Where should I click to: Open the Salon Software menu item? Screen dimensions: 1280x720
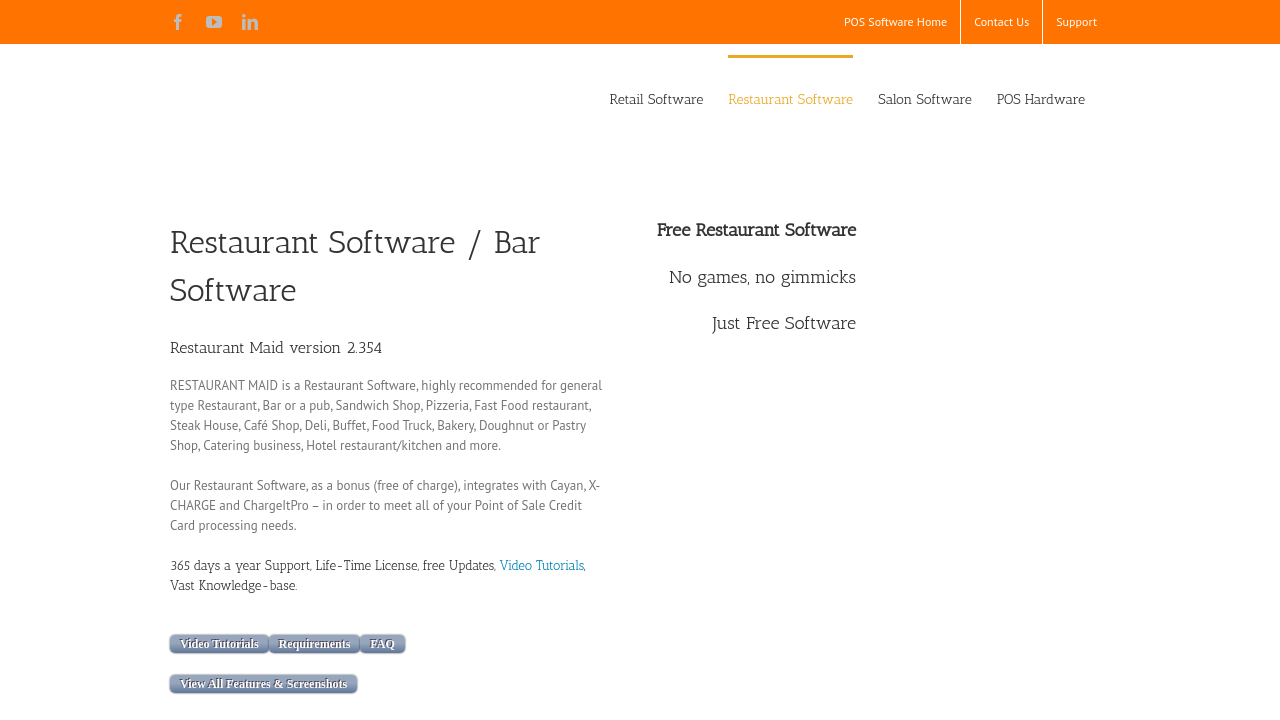pyautogui.click(x=924, y=99)
